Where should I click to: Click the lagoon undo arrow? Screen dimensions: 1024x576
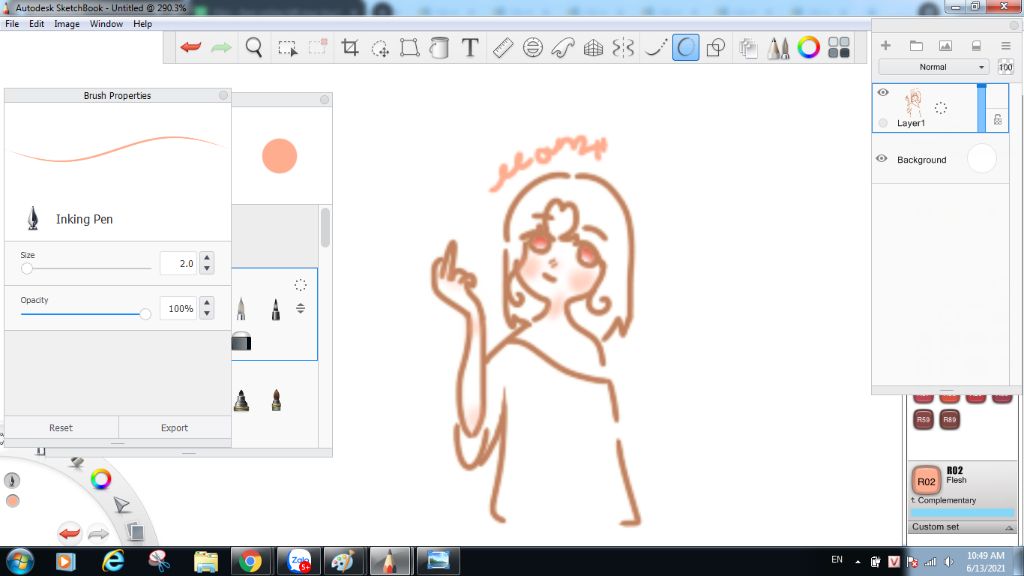click(69, 533)
